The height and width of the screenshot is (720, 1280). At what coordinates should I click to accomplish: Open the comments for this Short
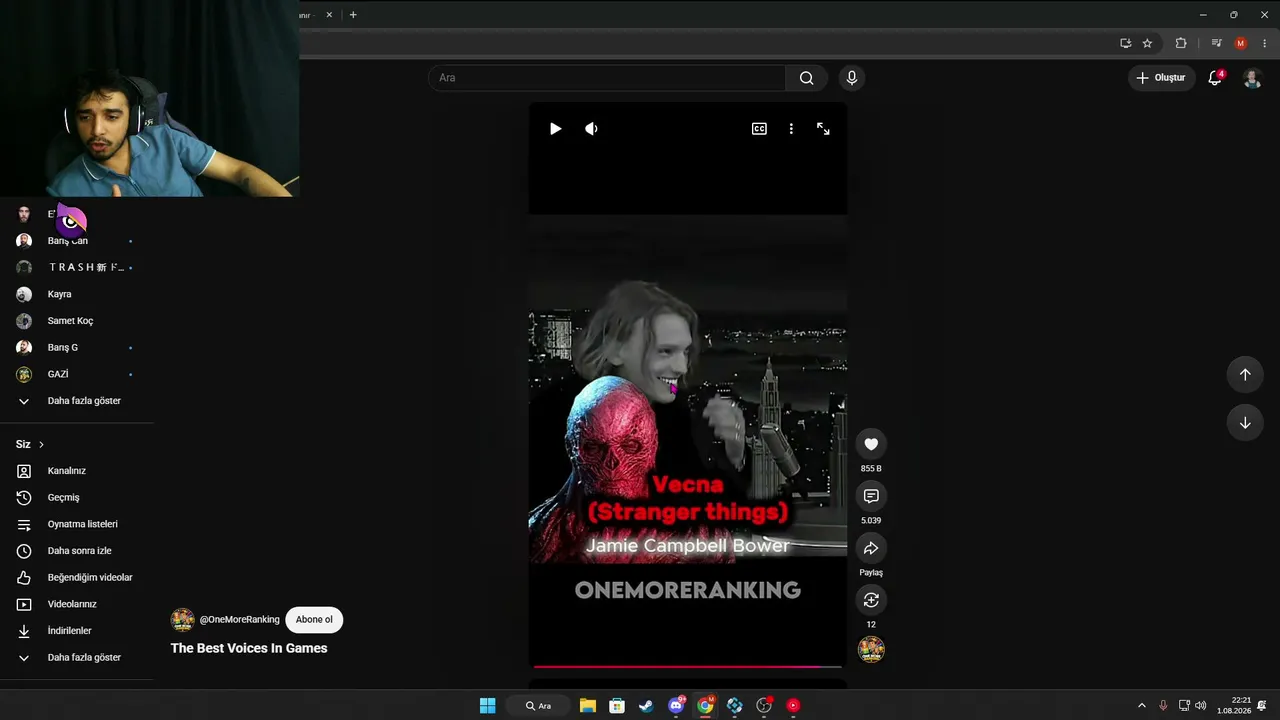871,496
